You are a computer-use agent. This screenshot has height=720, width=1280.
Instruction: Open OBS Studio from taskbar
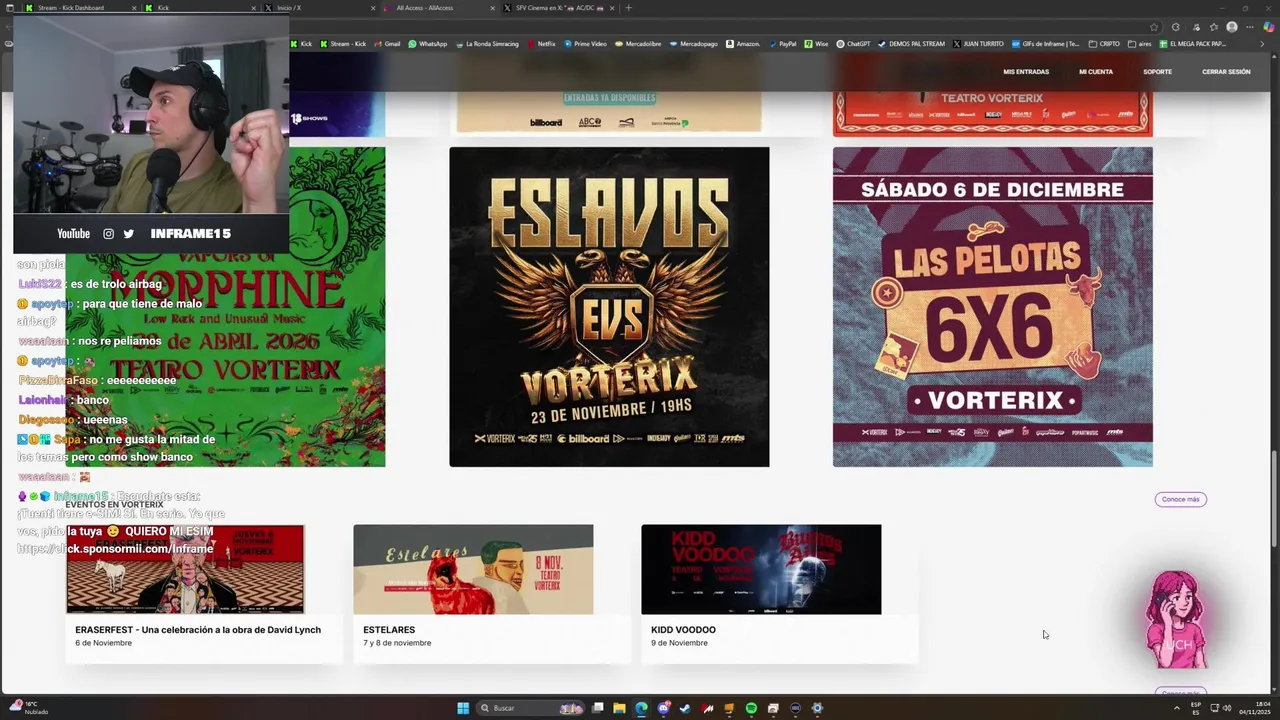(x=795, y=708)
